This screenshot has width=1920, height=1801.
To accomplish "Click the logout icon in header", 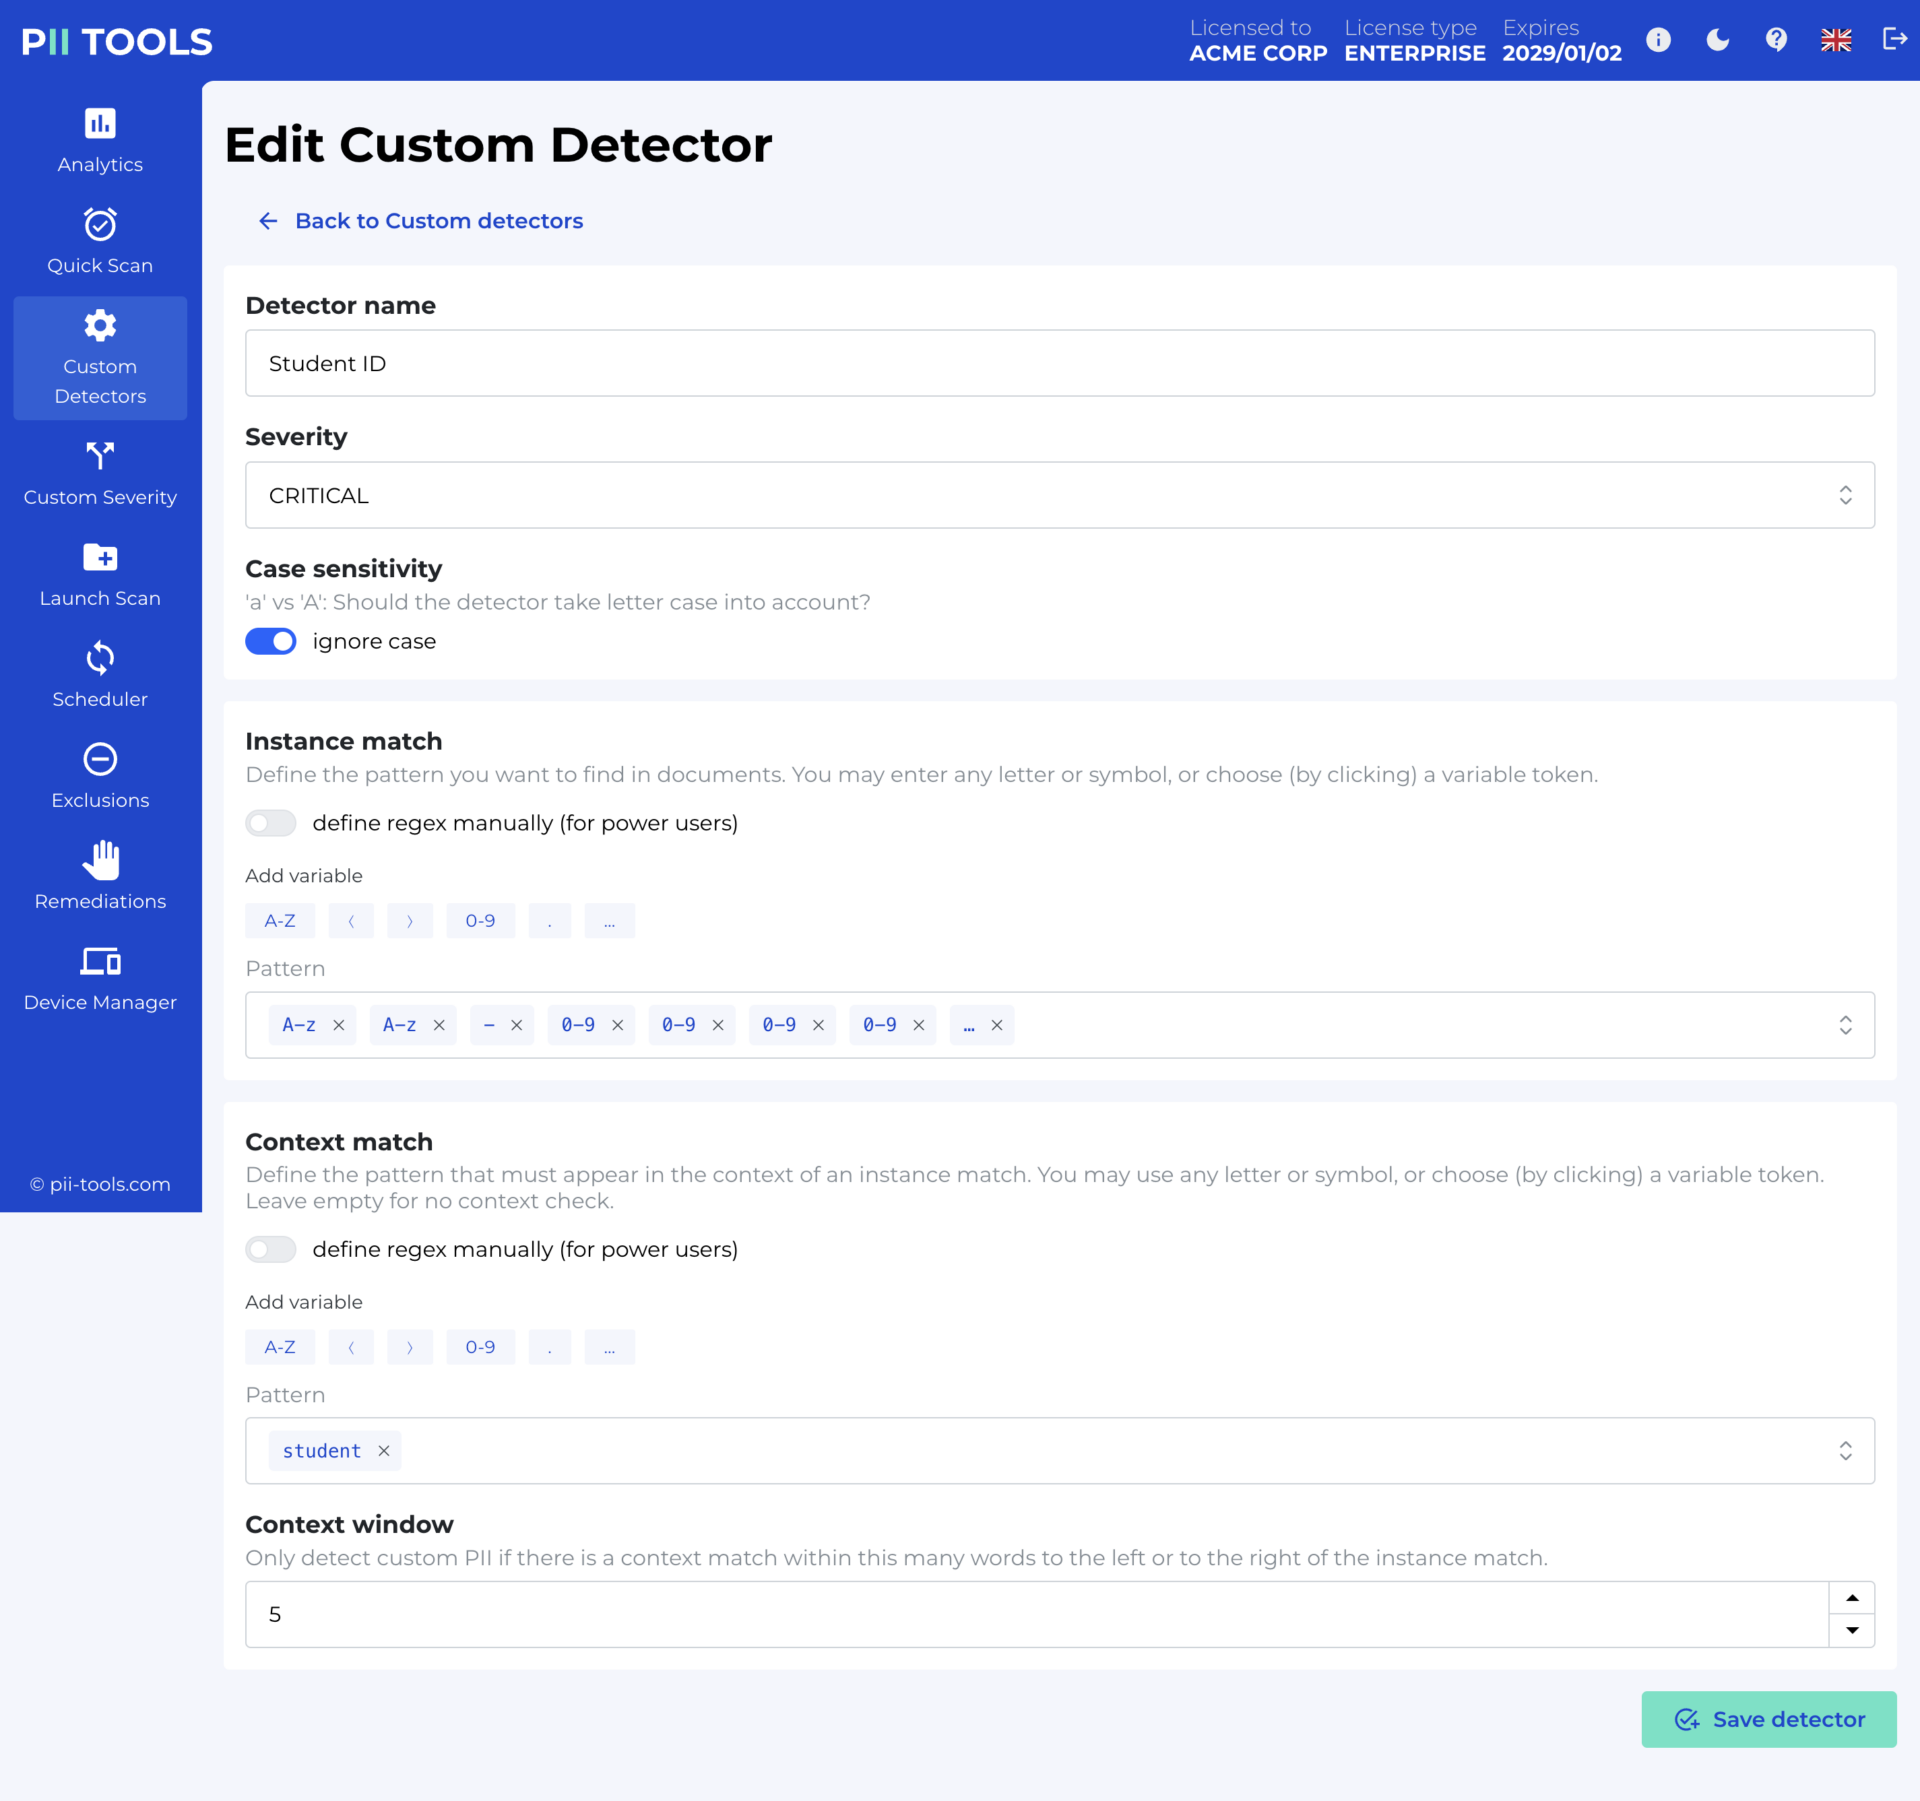I will pyautogui.click(x=1894, y=40).
